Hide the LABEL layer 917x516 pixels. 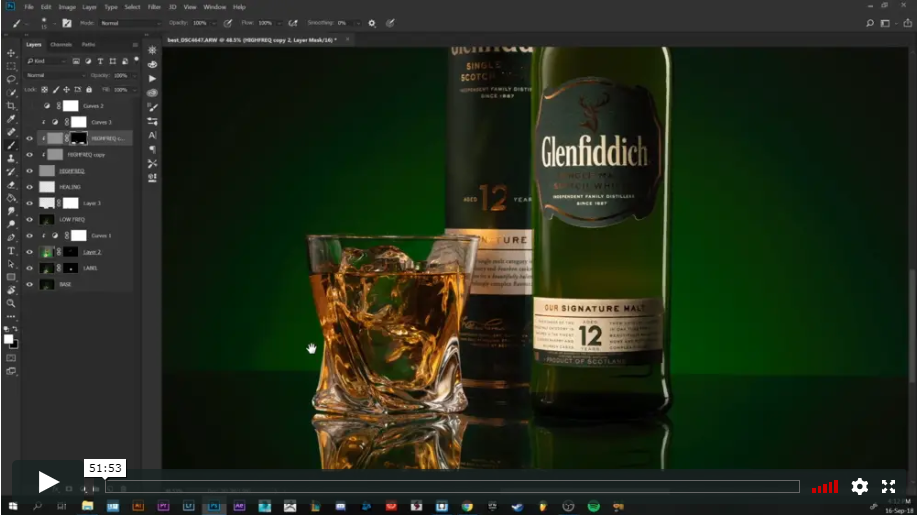(29, 268)
